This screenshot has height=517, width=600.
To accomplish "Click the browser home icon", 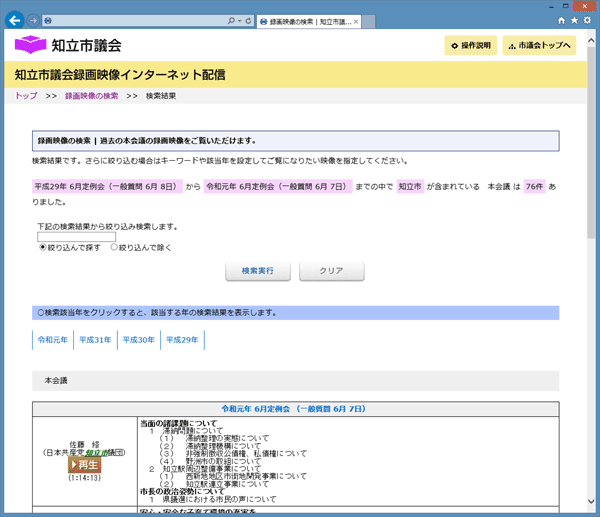I will [561, 21].
